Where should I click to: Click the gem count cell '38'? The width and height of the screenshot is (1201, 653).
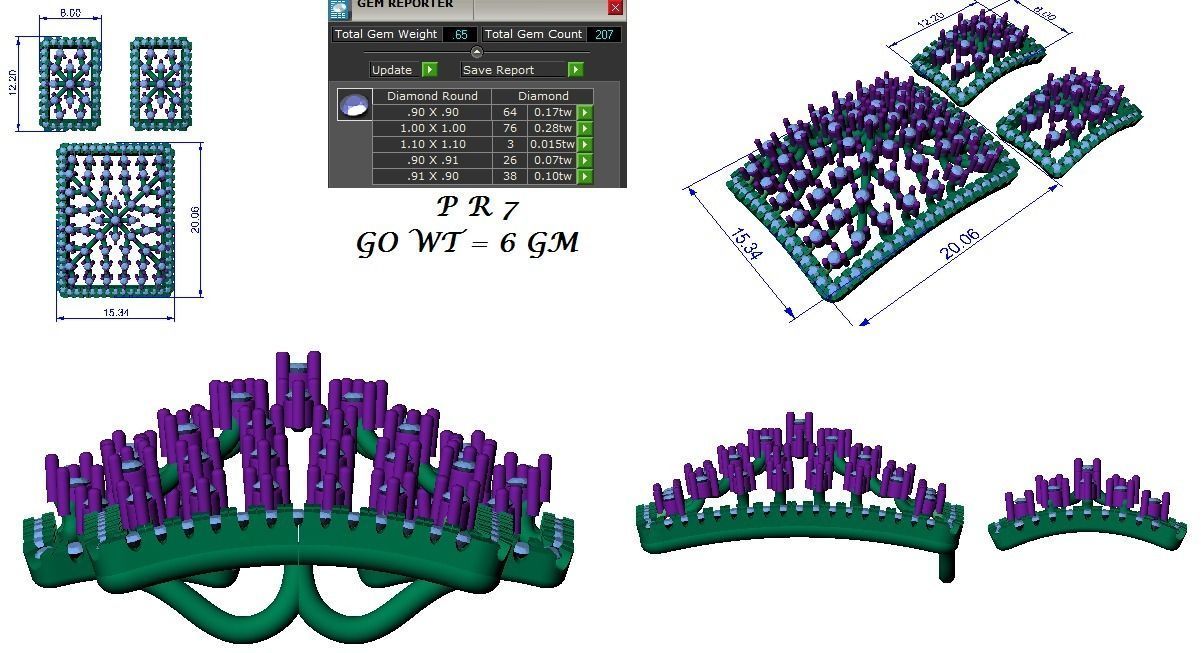click(510, 176)
